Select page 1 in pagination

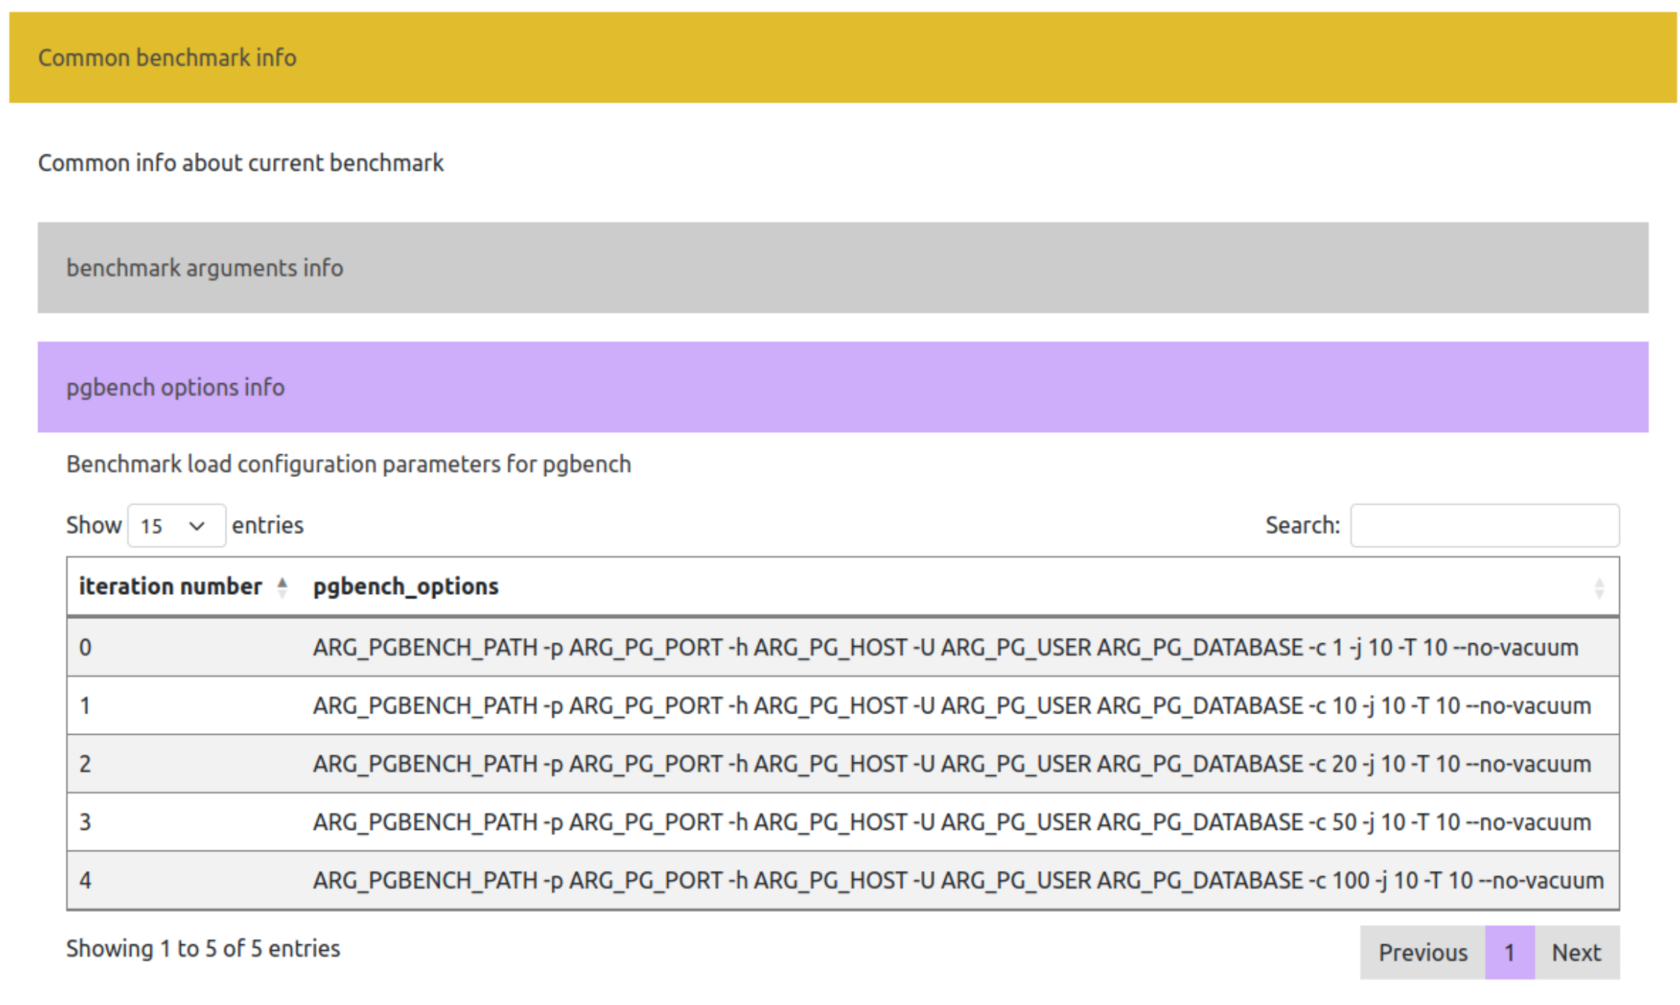(1509, 953)
